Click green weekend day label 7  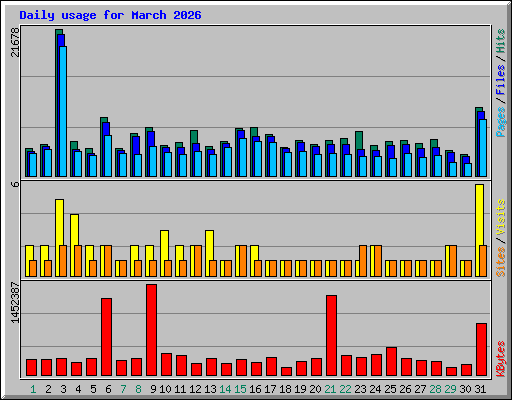tap(123, 389)
